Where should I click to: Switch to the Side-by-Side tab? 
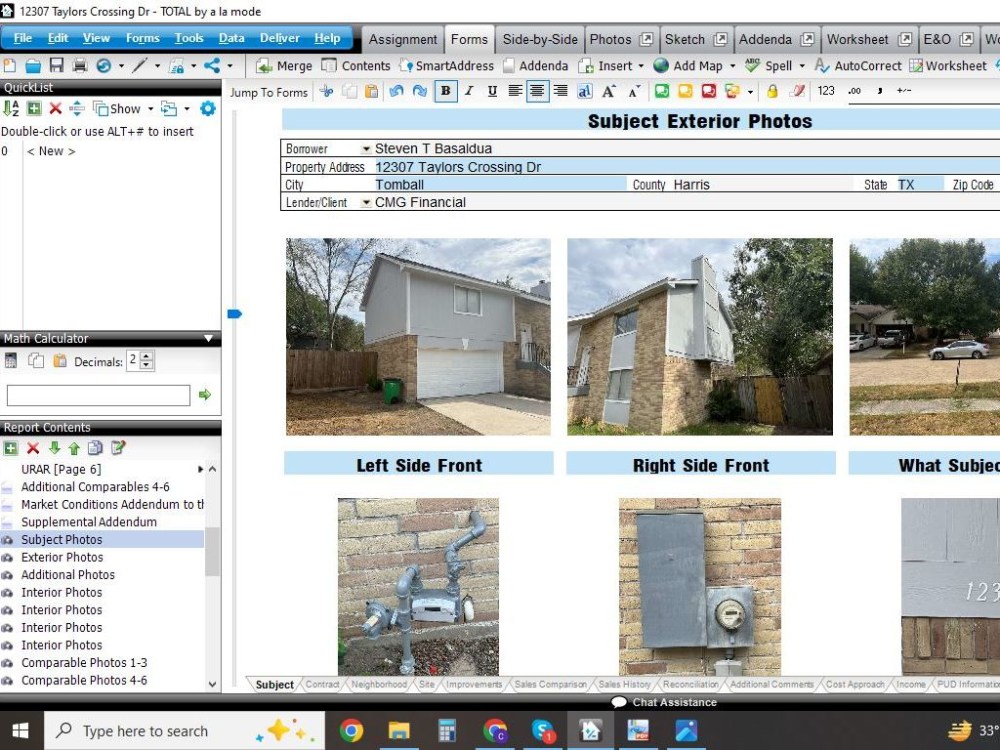pos(540,40)
